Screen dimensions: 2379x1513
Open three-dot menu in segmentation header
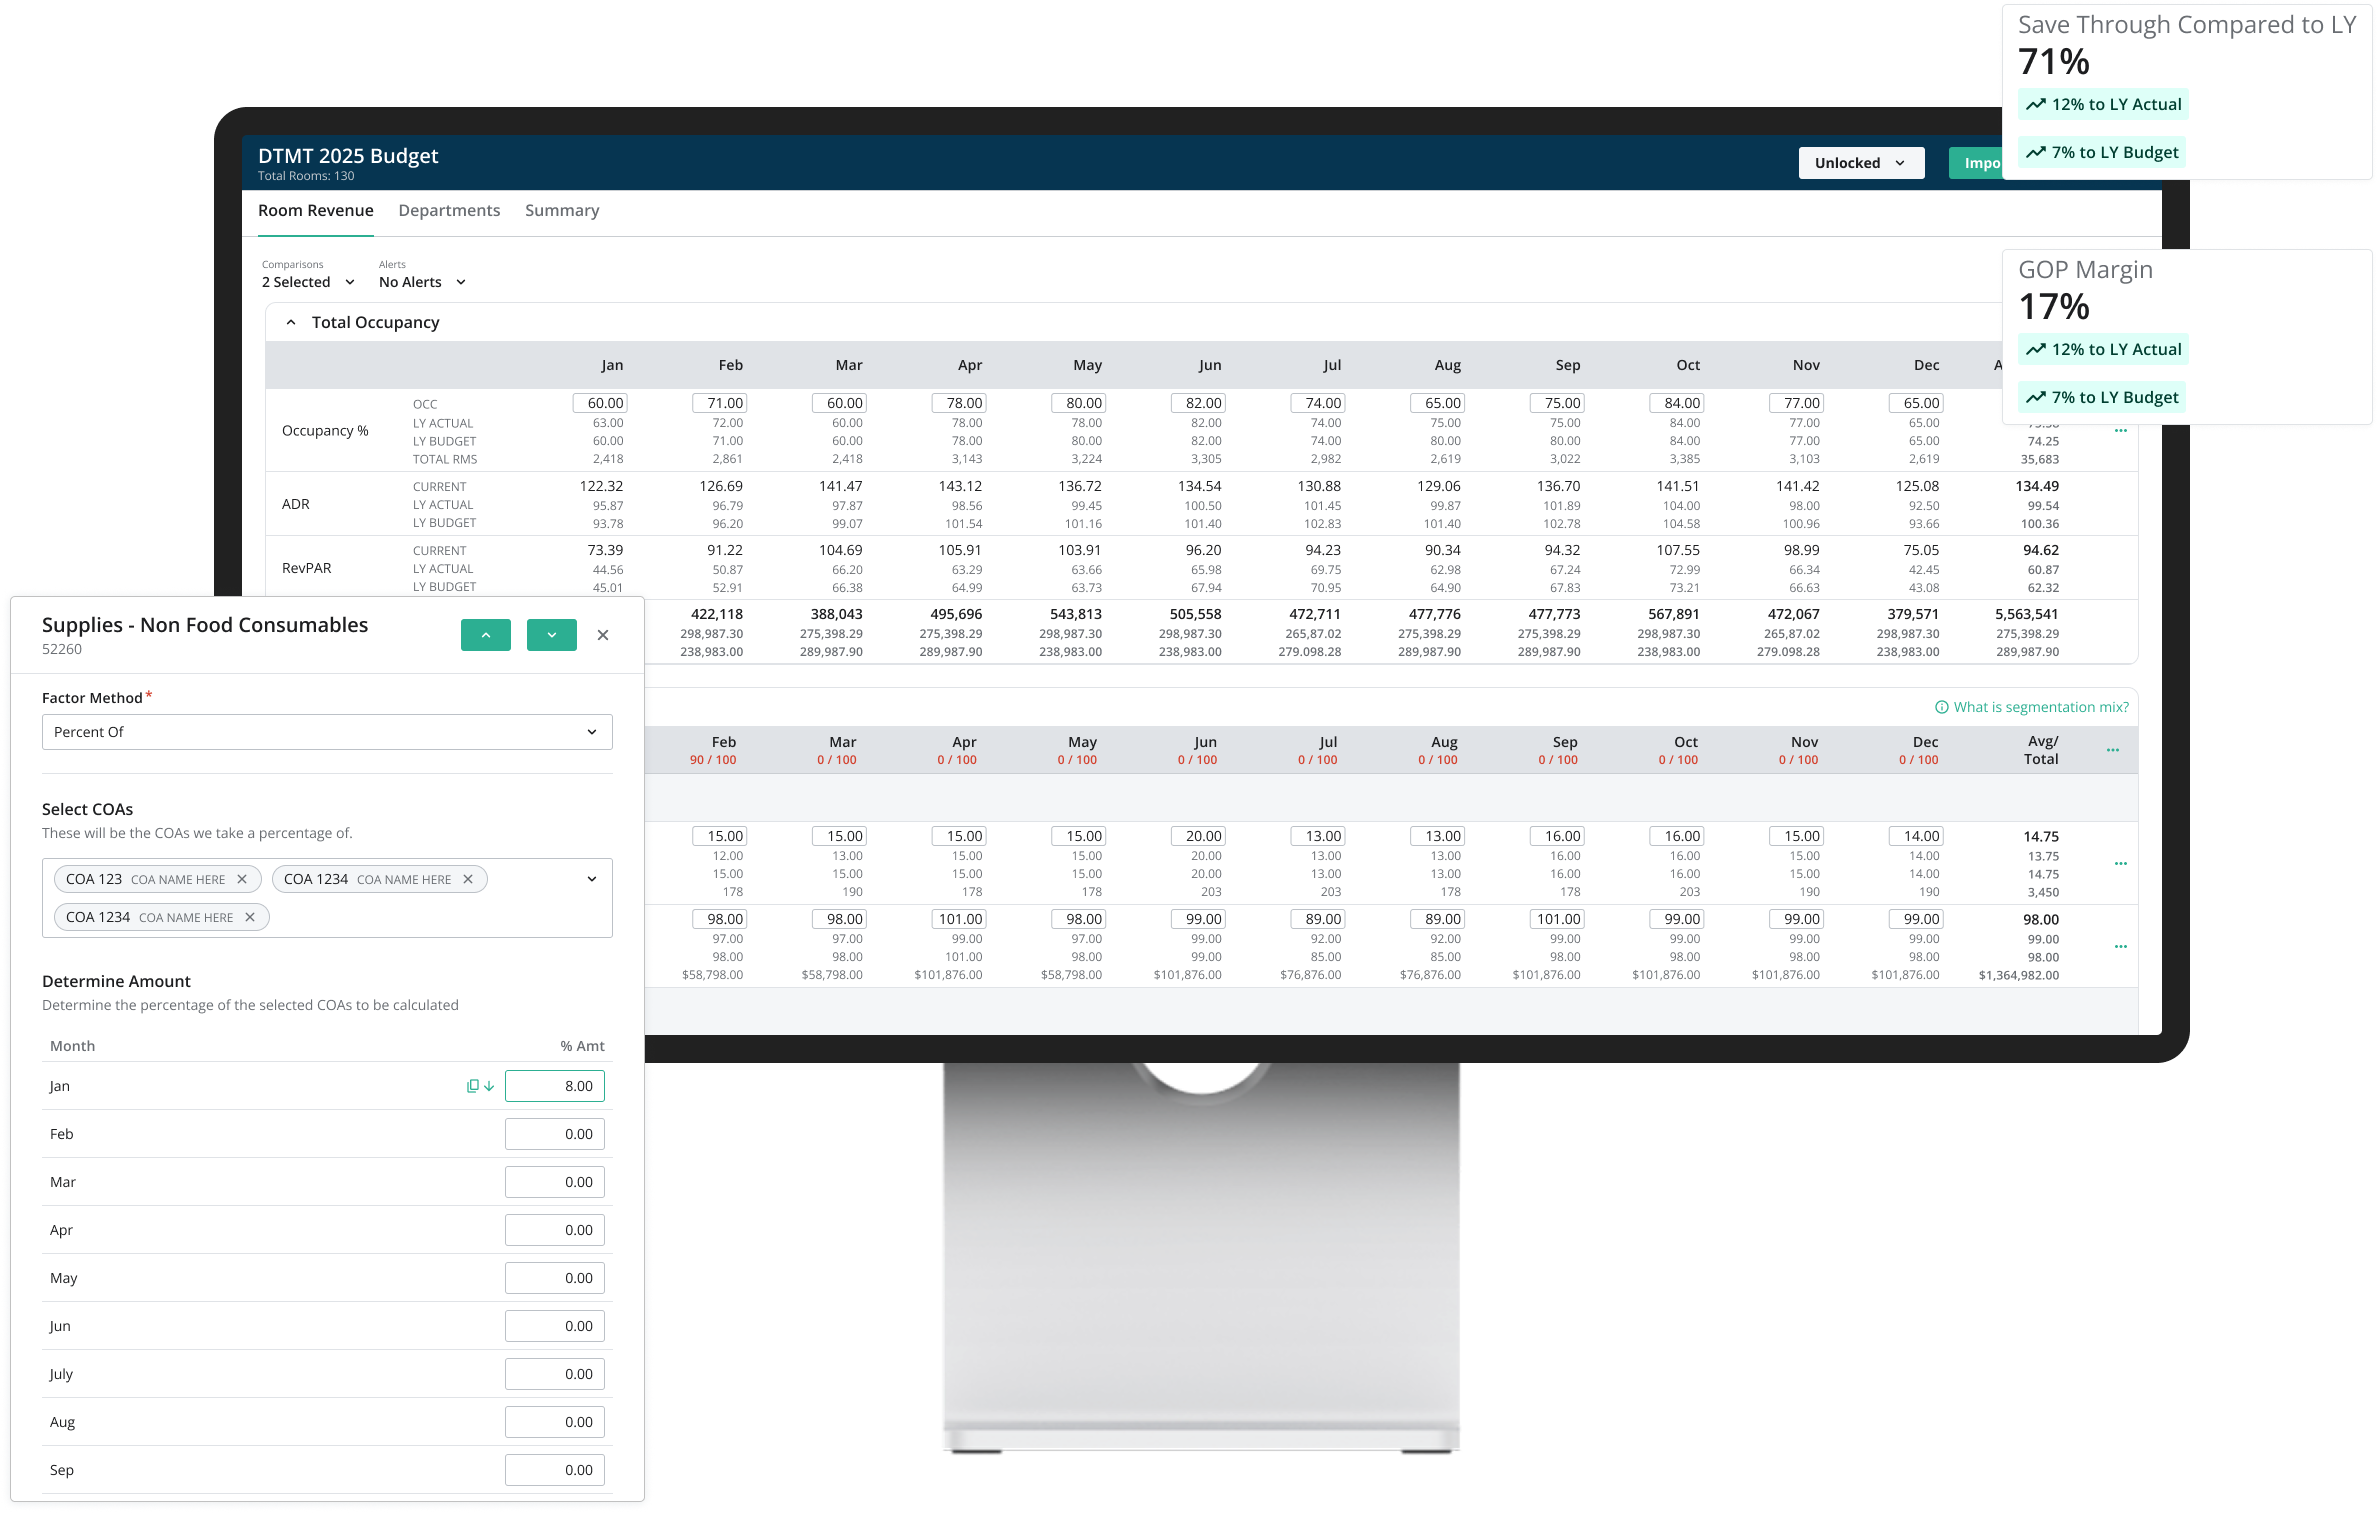tap(2113, 750)
